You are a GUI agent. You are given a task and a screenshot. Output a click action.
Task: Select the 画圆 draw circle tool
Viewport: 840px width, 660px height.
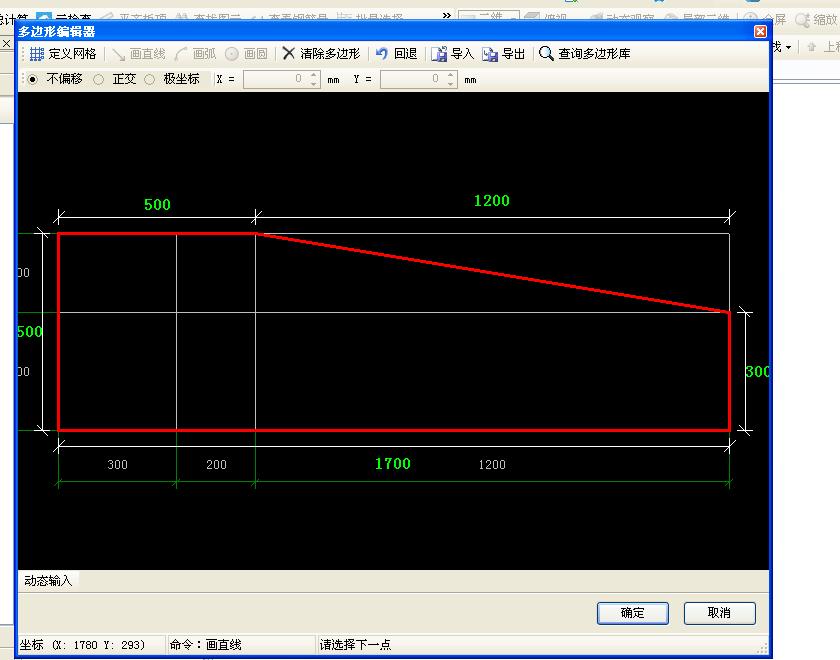[246, 54]
